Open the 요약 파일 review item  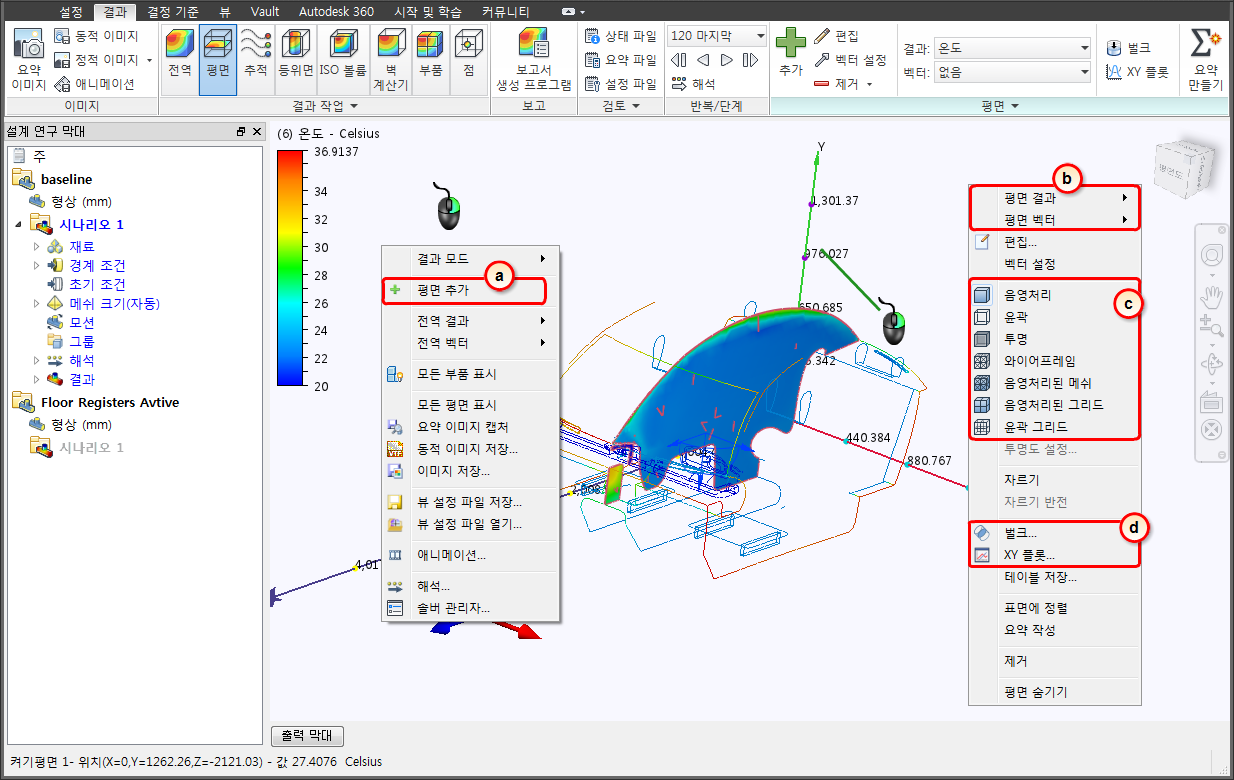(x=620, y=60)
